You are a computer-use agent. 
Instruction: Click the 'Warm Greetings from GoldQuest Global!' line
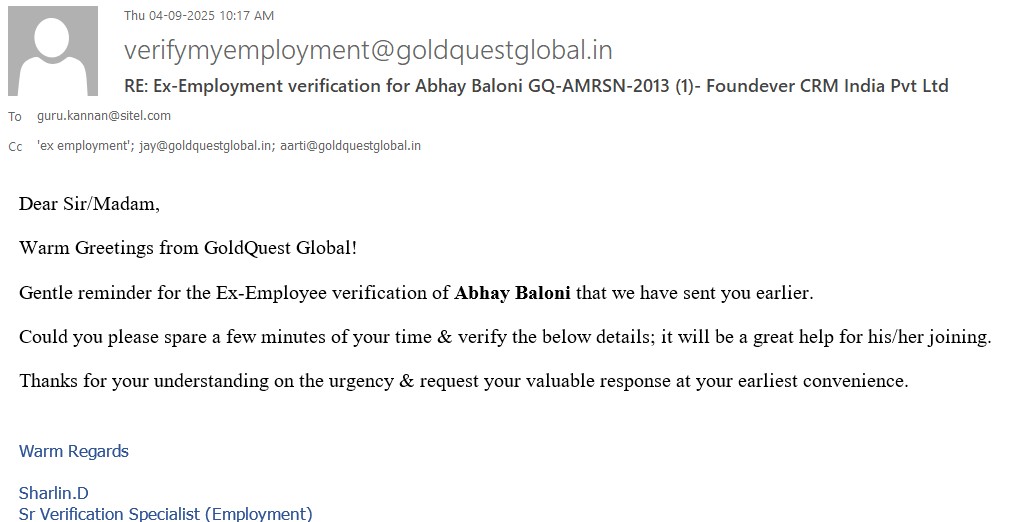pyautogui.click(x=188, y=248)
